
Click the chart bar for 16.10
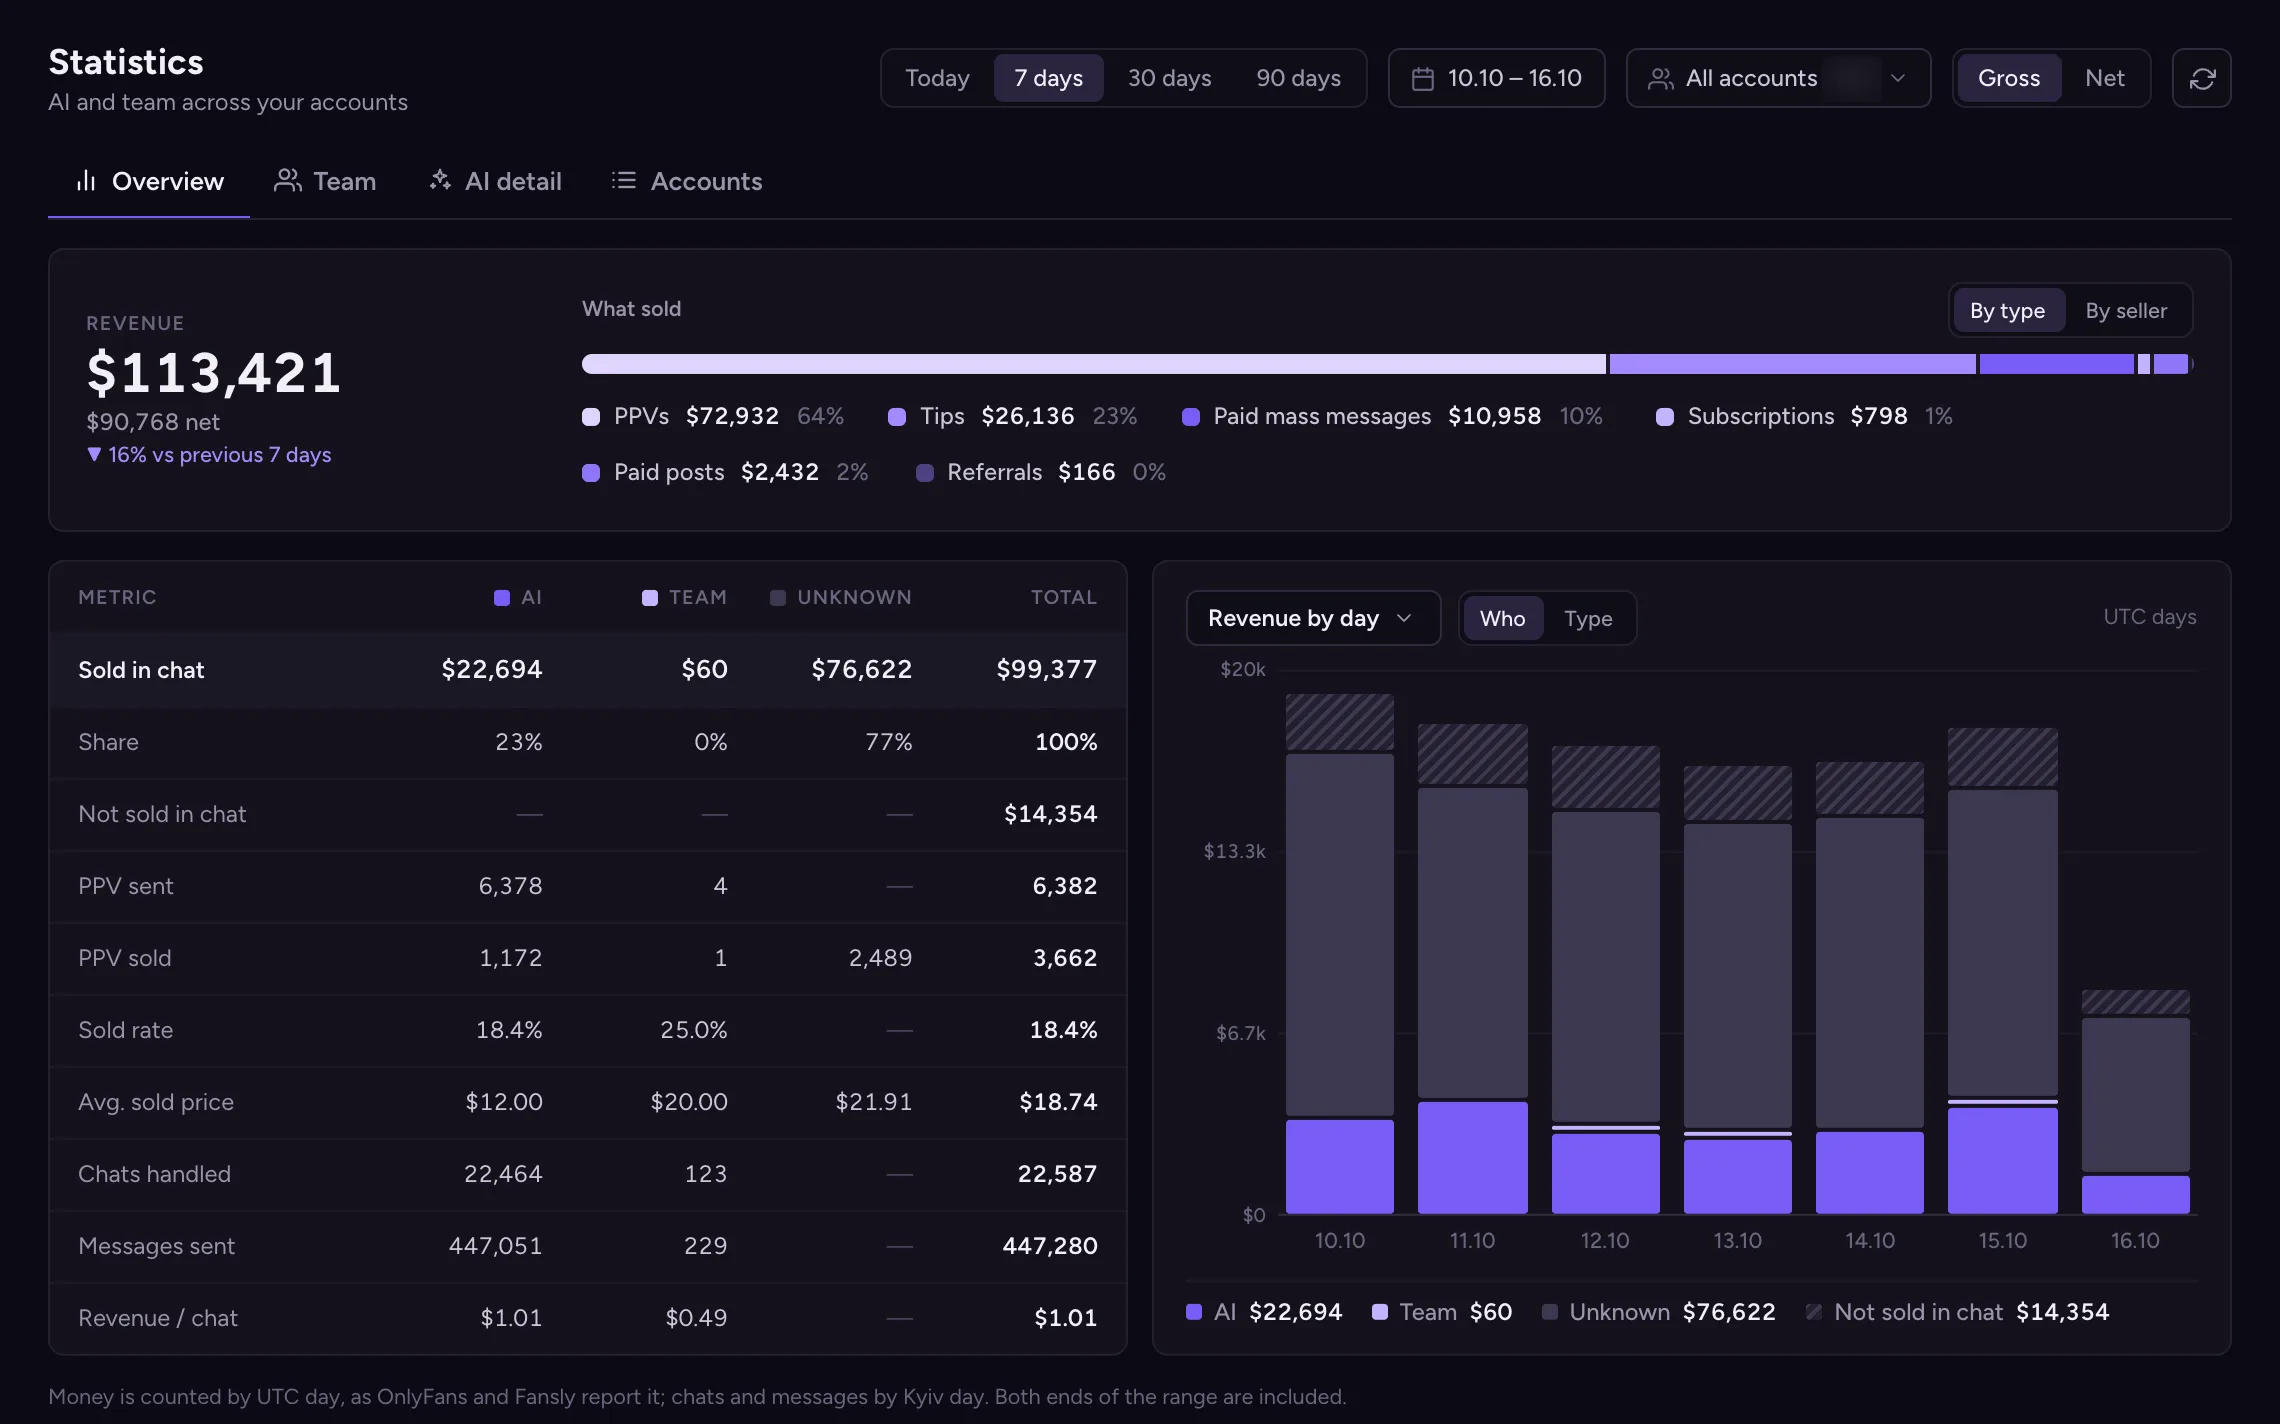click(x=2136, y=1102)
